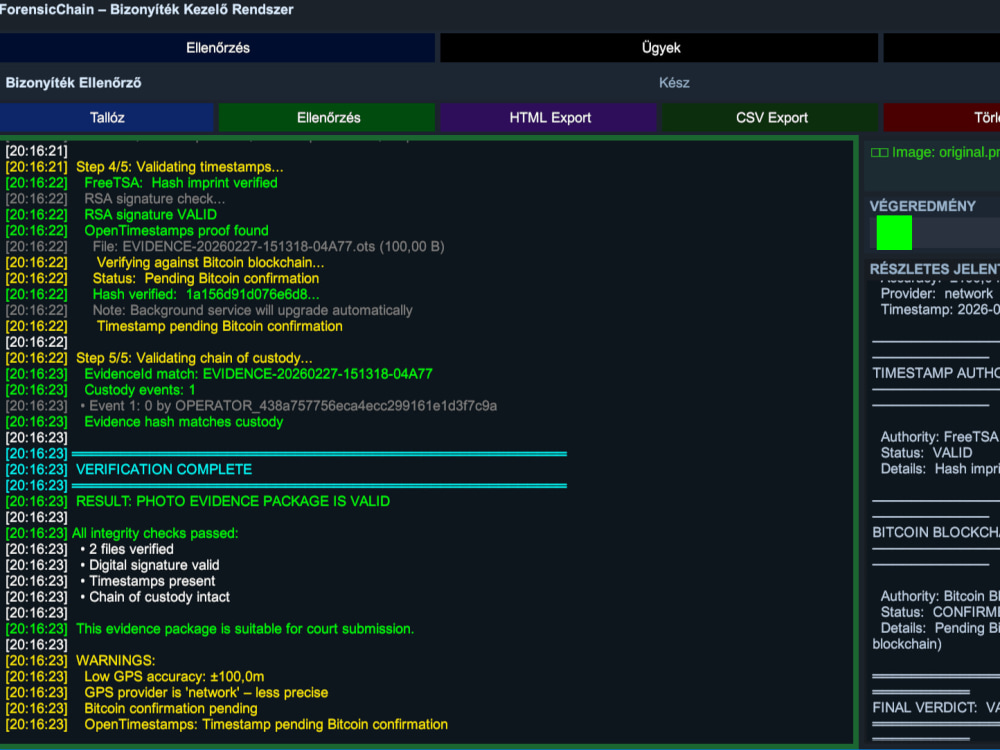The width and height of the screenshot is (1000, 750).
Task: Click the 'TIMESTAMP AUTHORITY' section heading
Action: point(936,373)
